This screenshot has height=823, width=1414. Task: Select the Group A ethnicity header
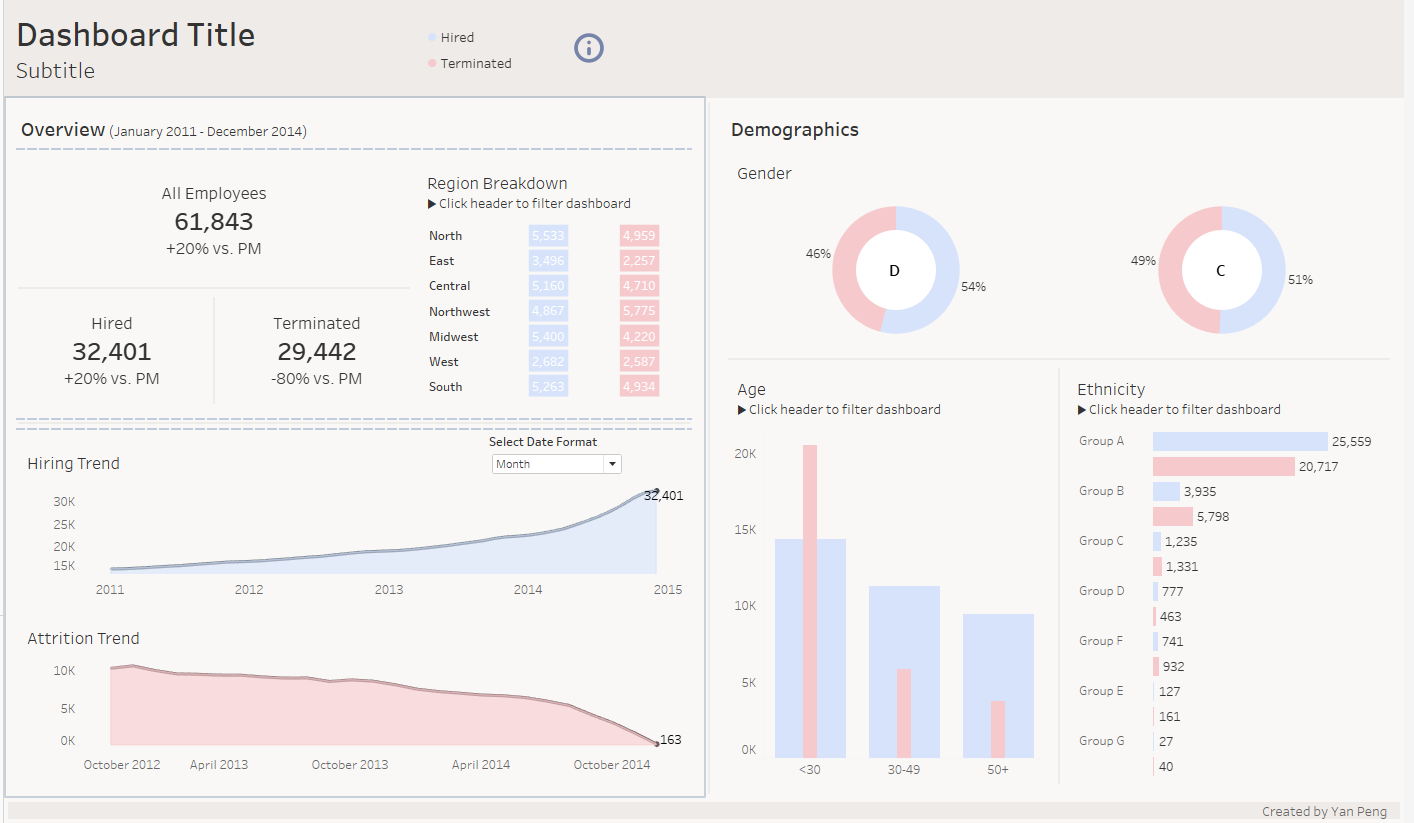pyautogui.click(x=1102, y=441)
